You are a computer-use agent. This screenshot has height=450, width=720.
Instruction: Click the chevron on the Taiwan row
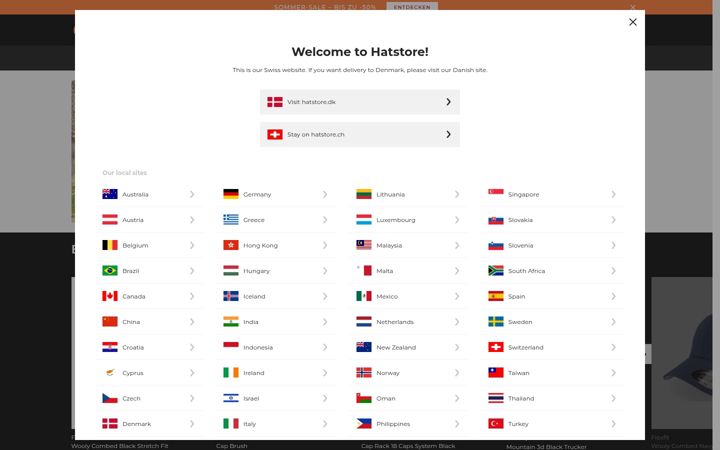pos(613,373)
